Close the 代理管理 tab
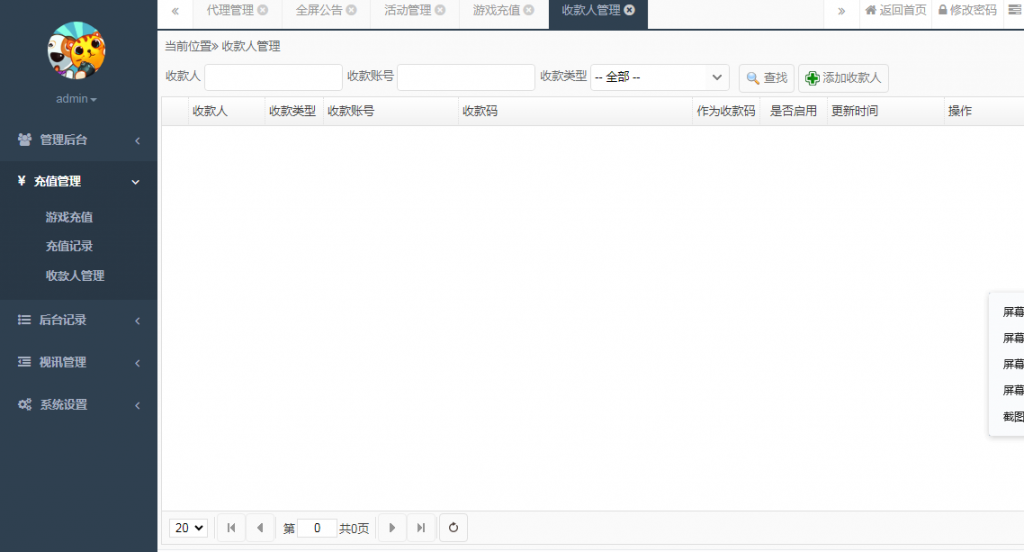This screenshot has height=552, width=1024. coord(263,11)
